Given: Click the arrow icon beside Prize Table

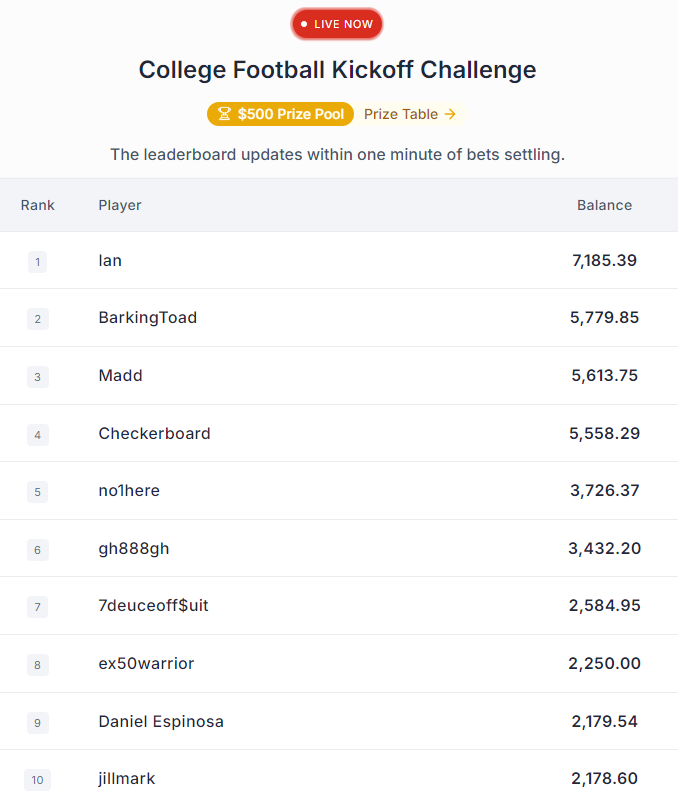Looking at the screenshot, I should click(x=450, y=114).
